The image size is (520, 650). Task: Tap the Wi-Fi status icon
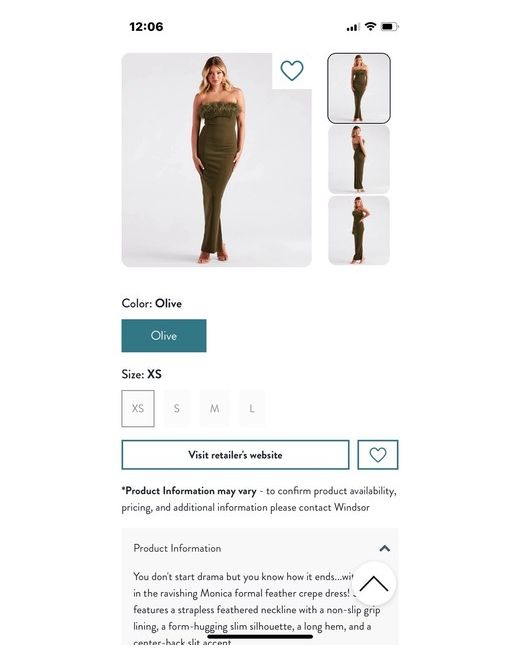(370, 27)
